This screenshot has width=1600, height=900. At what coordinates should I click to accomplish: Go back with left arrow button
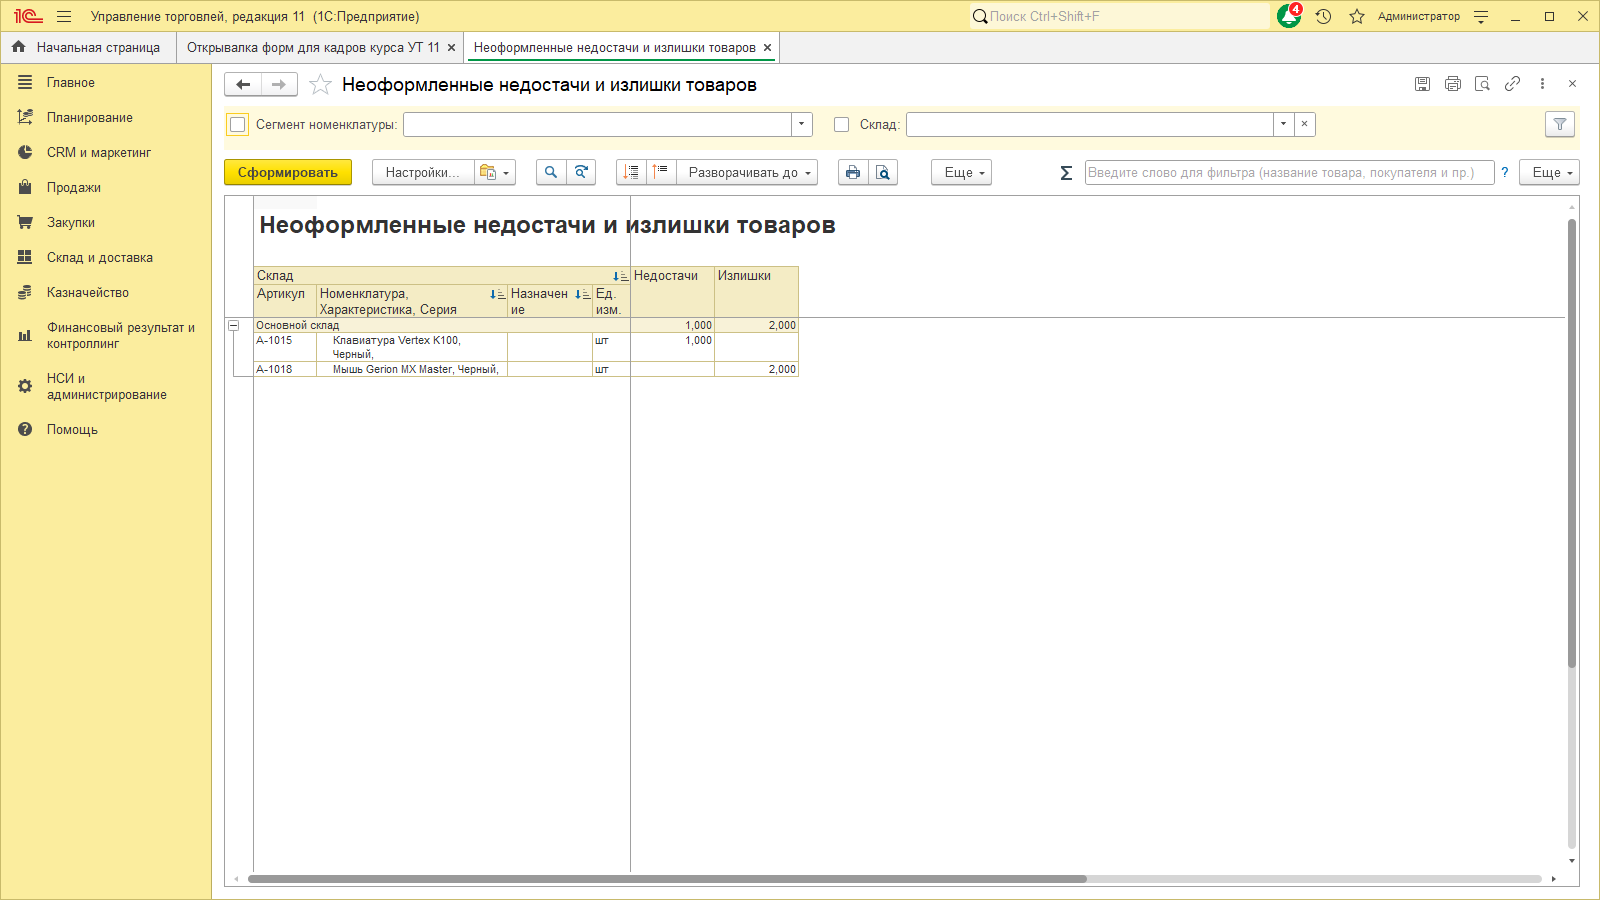(243, 84)
